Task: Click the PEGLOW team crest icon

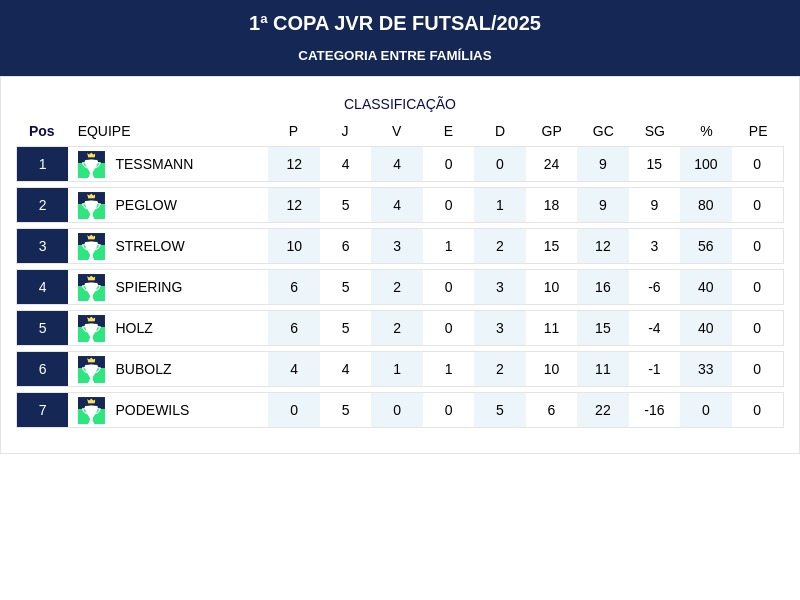Action: 91,205
